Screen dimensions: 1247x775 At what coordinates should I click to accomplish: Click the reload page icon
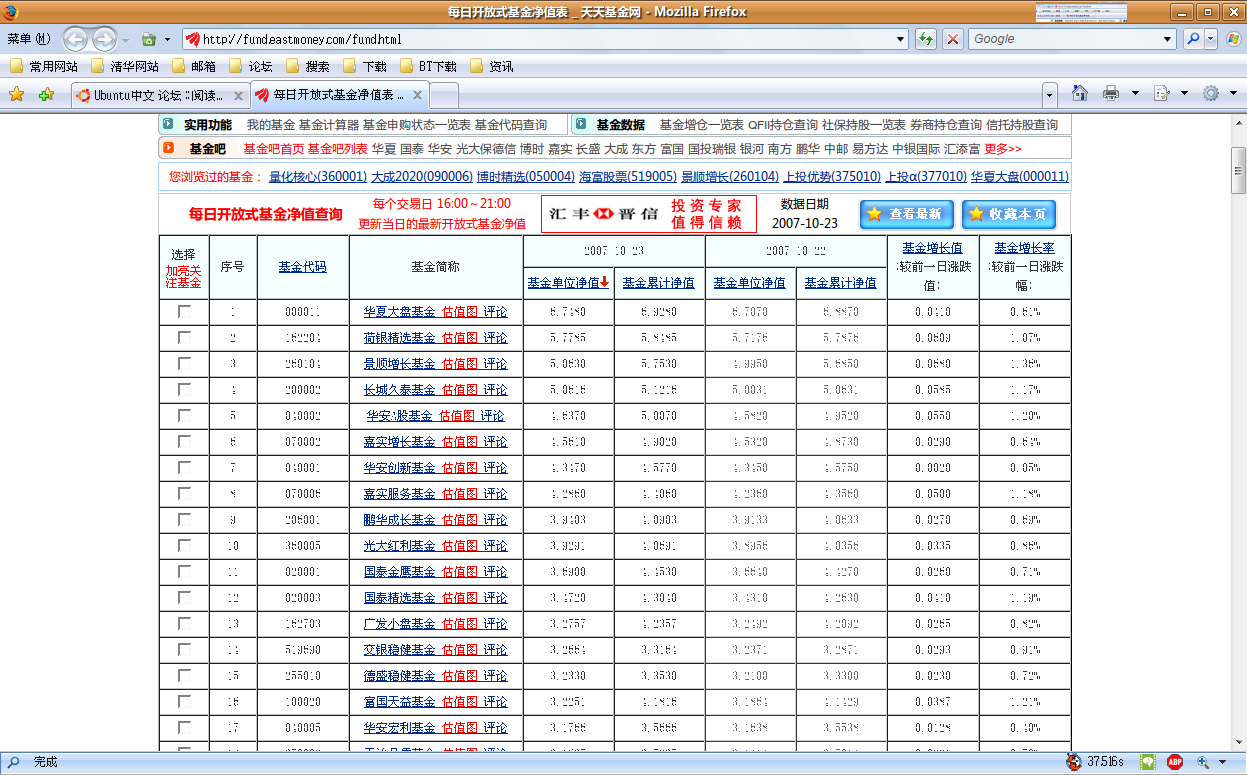click(926, 39)
